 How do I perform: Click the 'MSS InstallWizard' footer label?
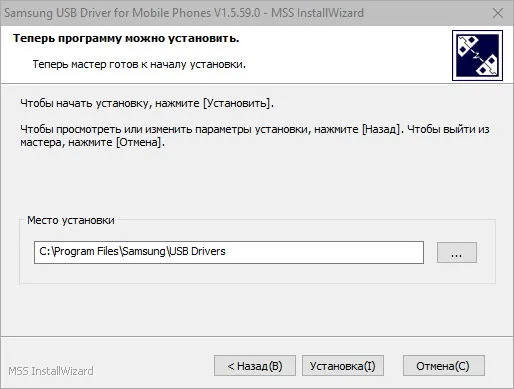click(51, 371)
